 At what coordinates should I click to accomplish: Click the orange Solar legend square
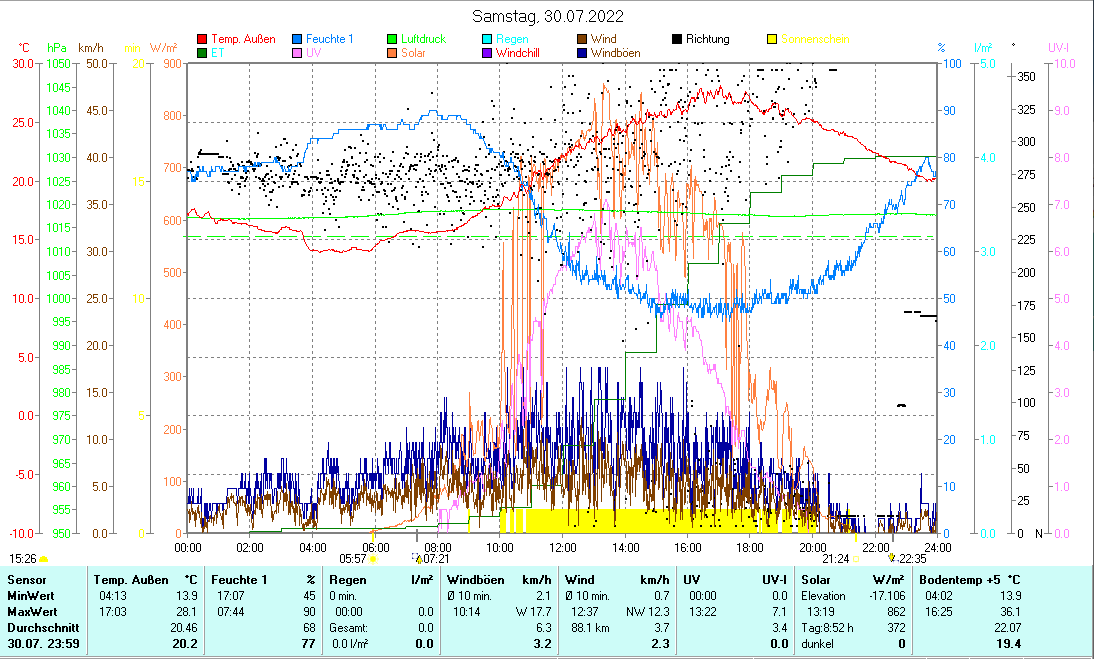393,53
